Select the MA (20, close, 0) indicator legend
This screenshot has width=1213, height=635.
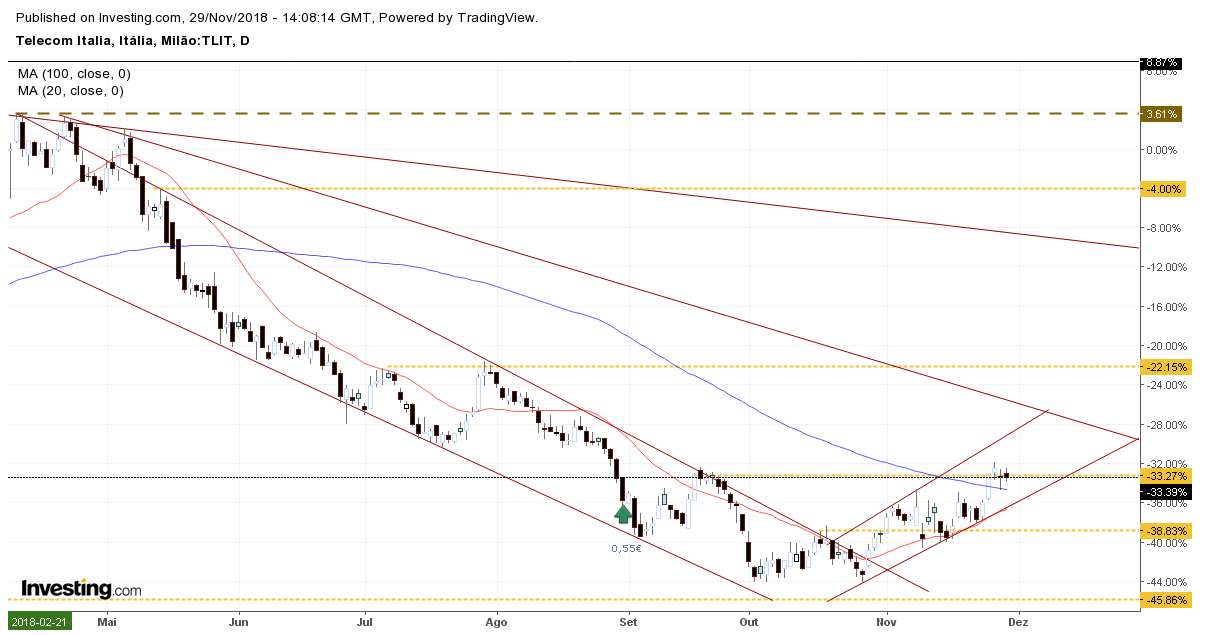click(71, 90)
